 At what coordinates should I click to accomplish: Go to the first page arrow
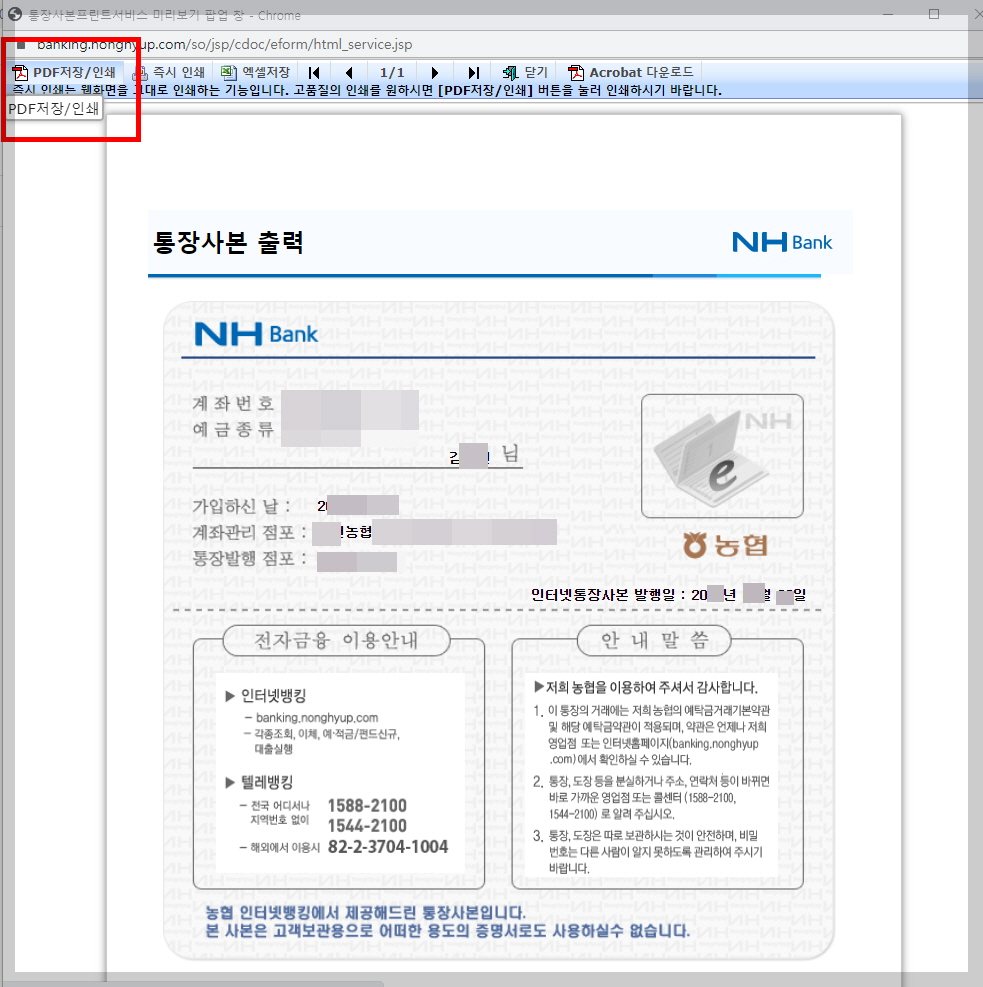point(314,73)
